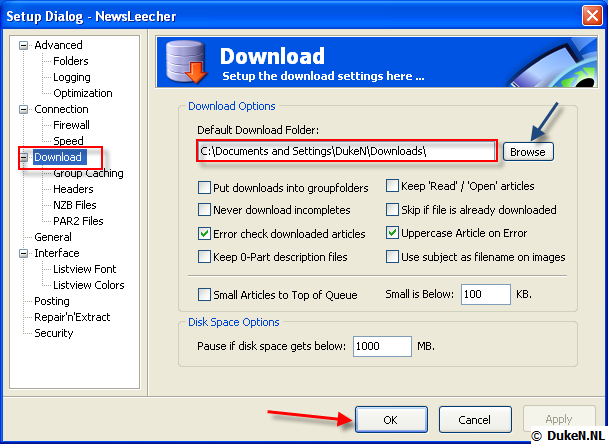Open Repair'n'Extract settings
608x444 pixels.
72,317
